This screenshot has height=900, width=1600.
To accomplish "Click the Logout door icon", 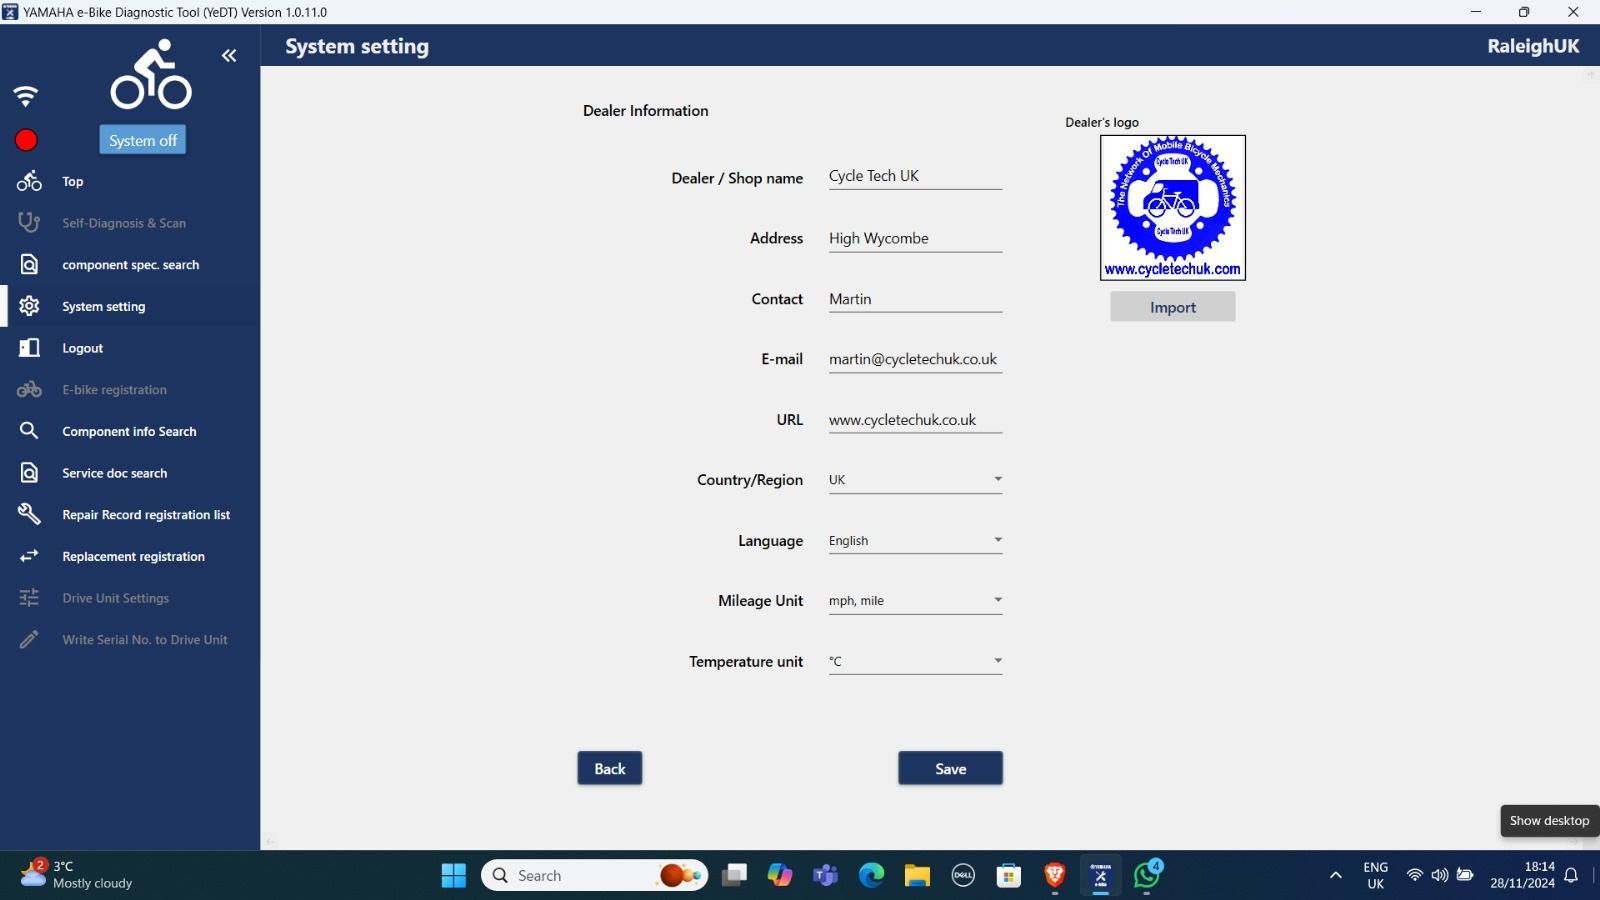I will tap(29, 348).
